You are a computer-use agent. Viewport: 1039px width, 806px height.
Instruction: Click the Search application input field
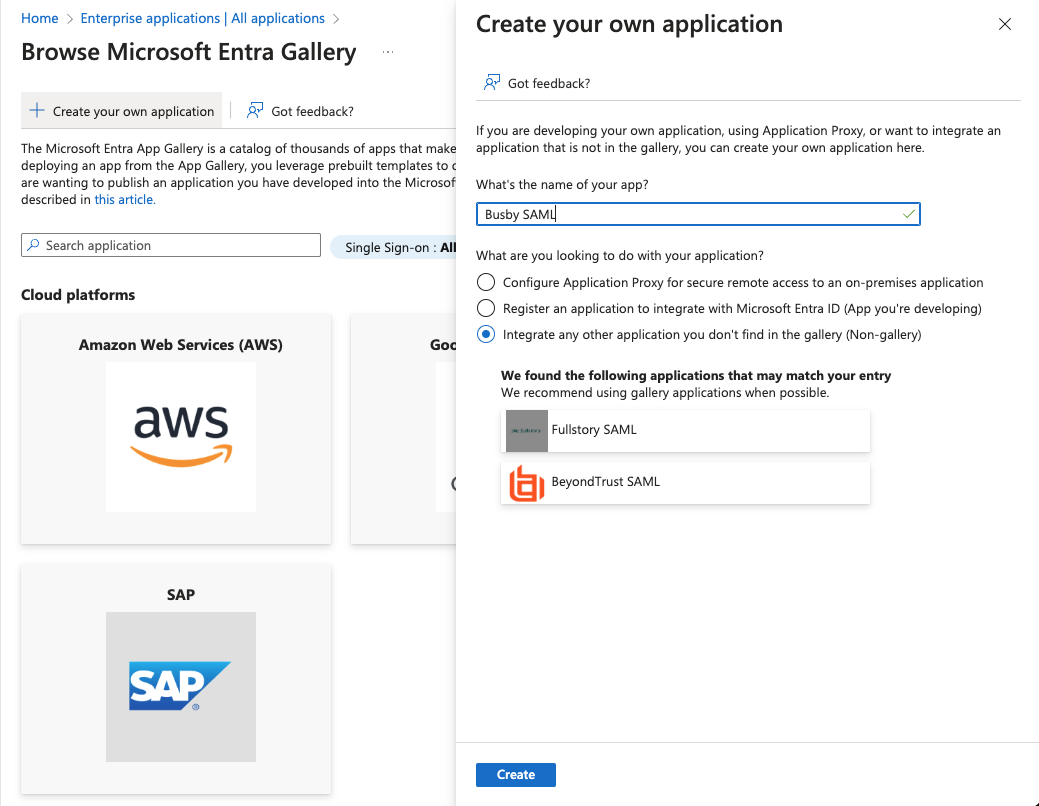pos(171,245)
